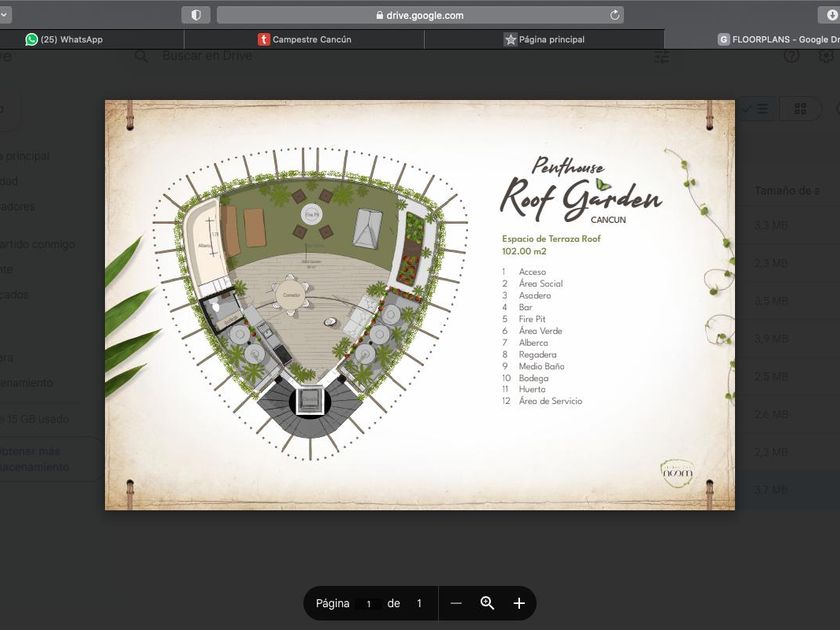Click the Obtener más almacenamiento button

coord(49,459)
